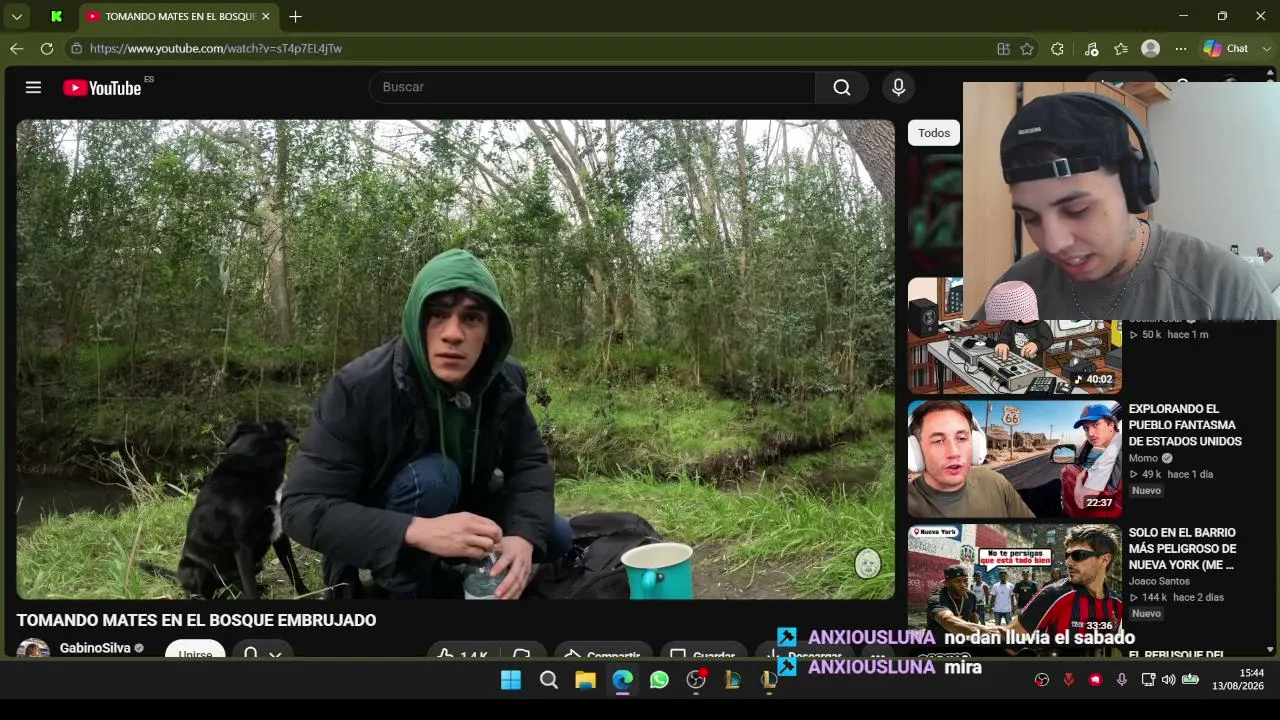Play the 40:02 DJ mixer thumbnail video
This screenshot has height=720, width=1280.
pyautogui.click(x=1014, y=336)
